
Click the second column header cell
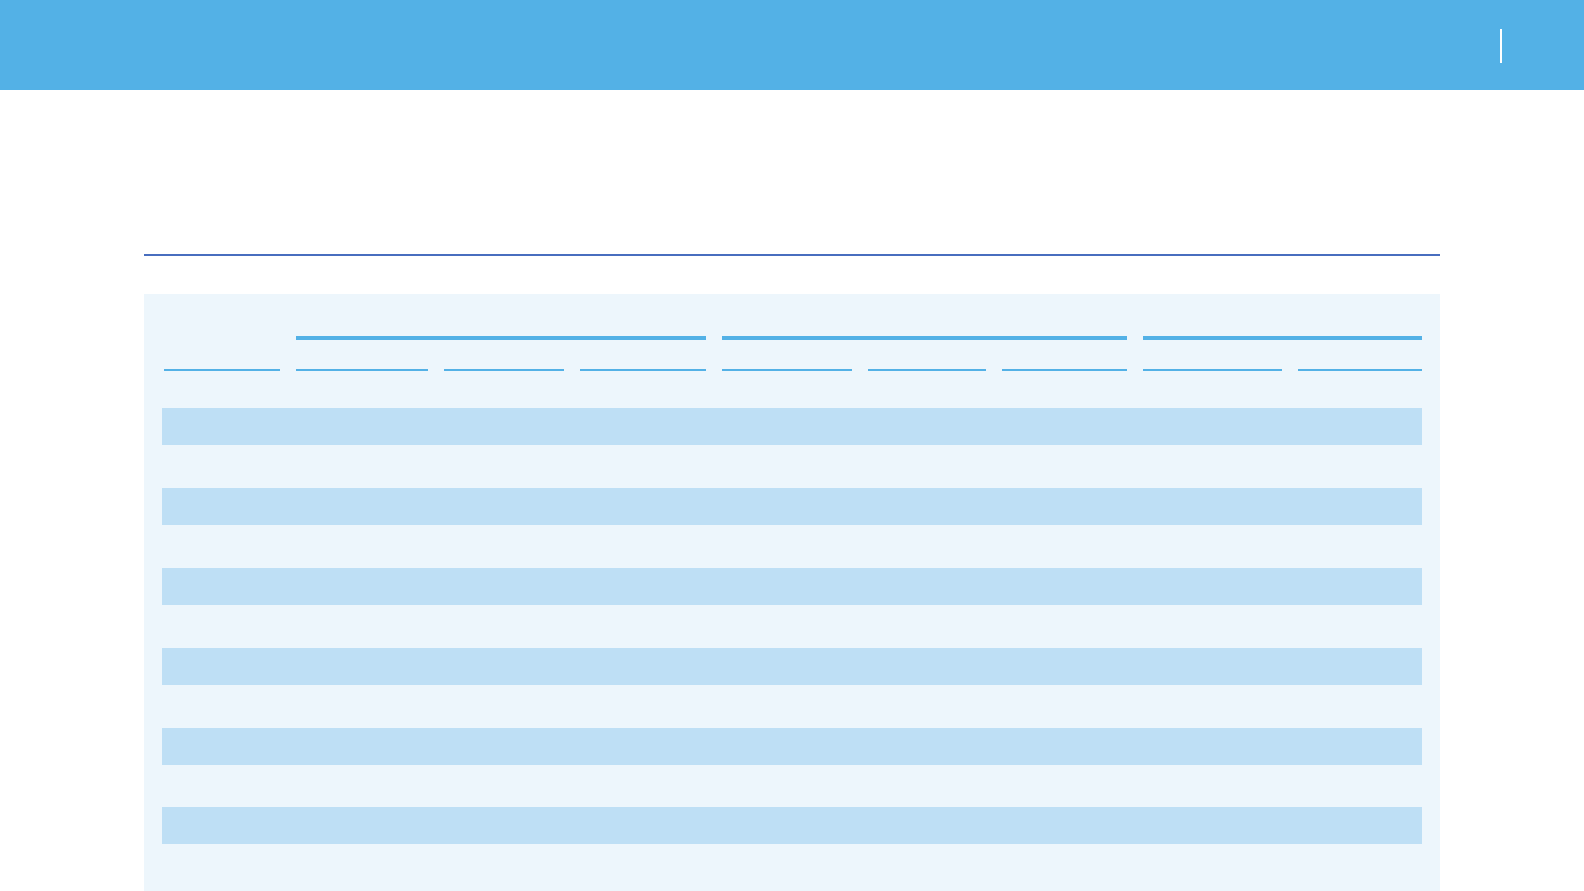pos(361,358)
